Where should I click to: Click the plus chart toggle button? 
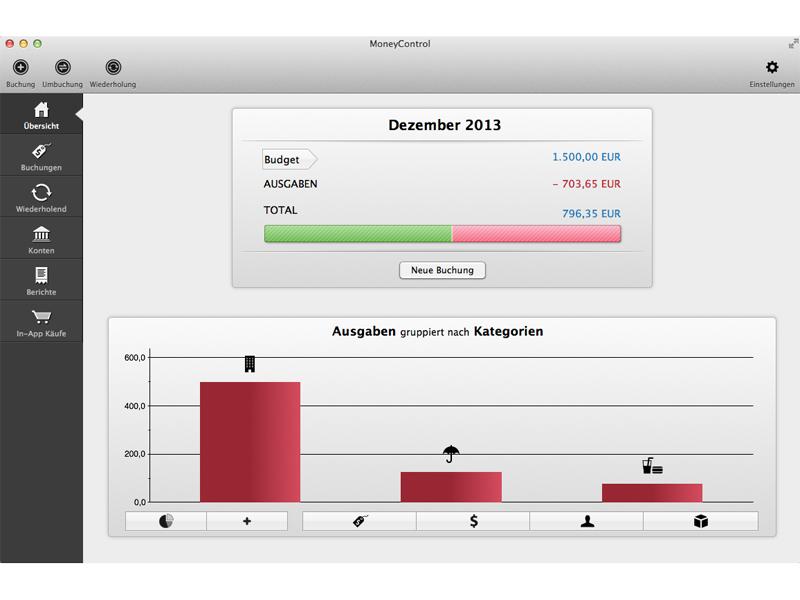[x=247, y=521]
